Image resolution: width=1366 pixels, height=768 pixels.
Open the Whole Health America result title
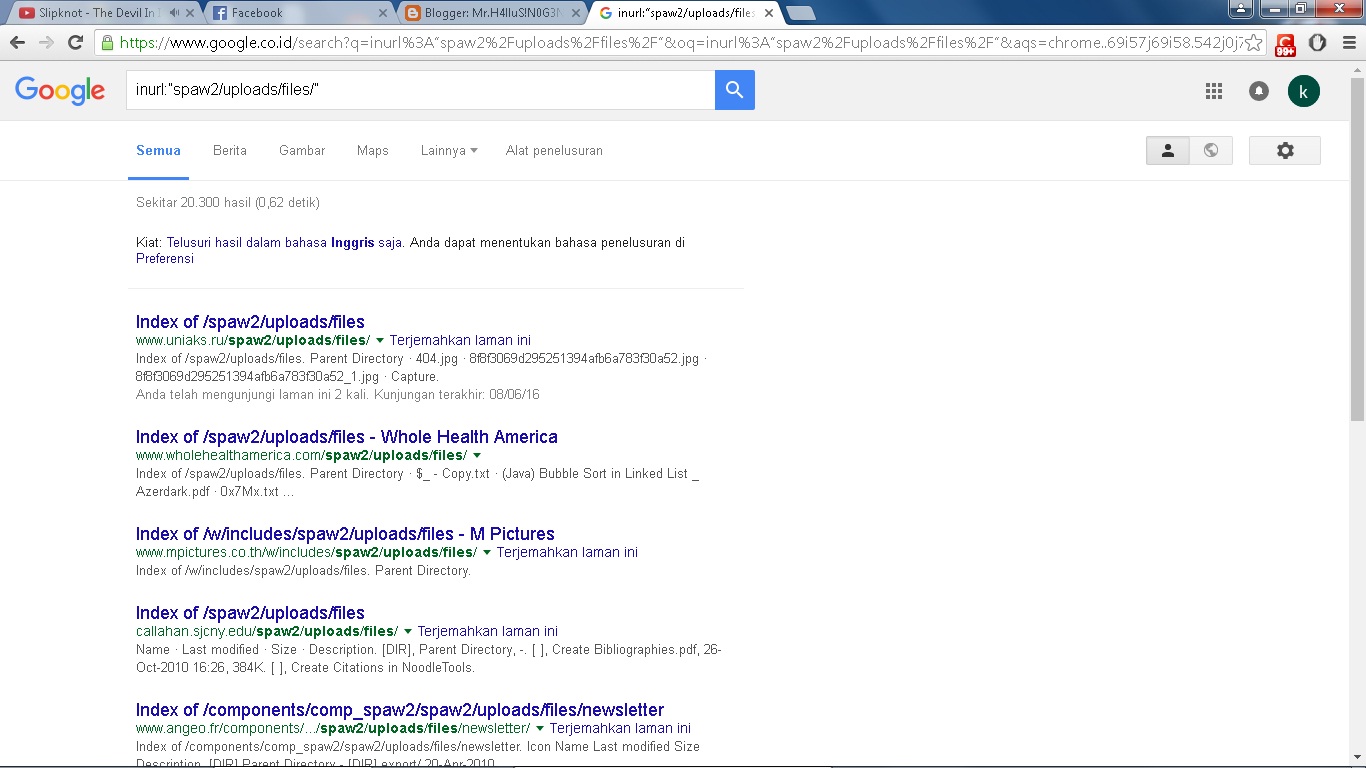coord(347,437)
